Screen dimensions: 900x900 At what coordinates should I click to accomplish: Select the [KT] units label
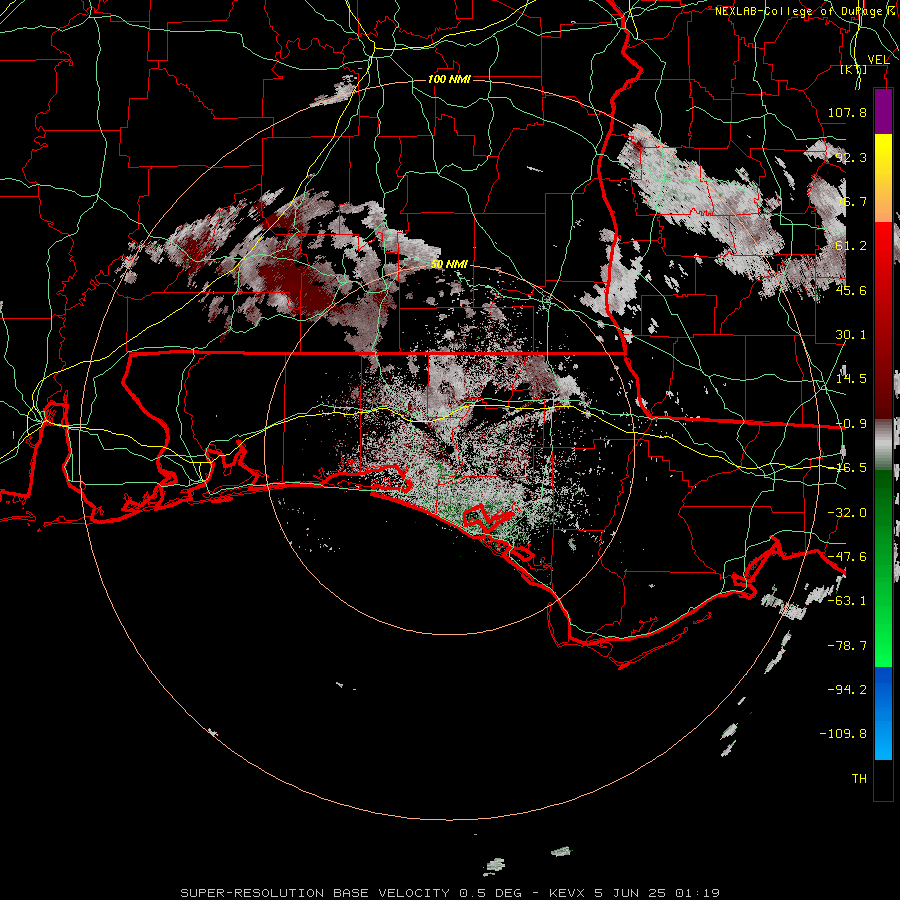point(854,69)
